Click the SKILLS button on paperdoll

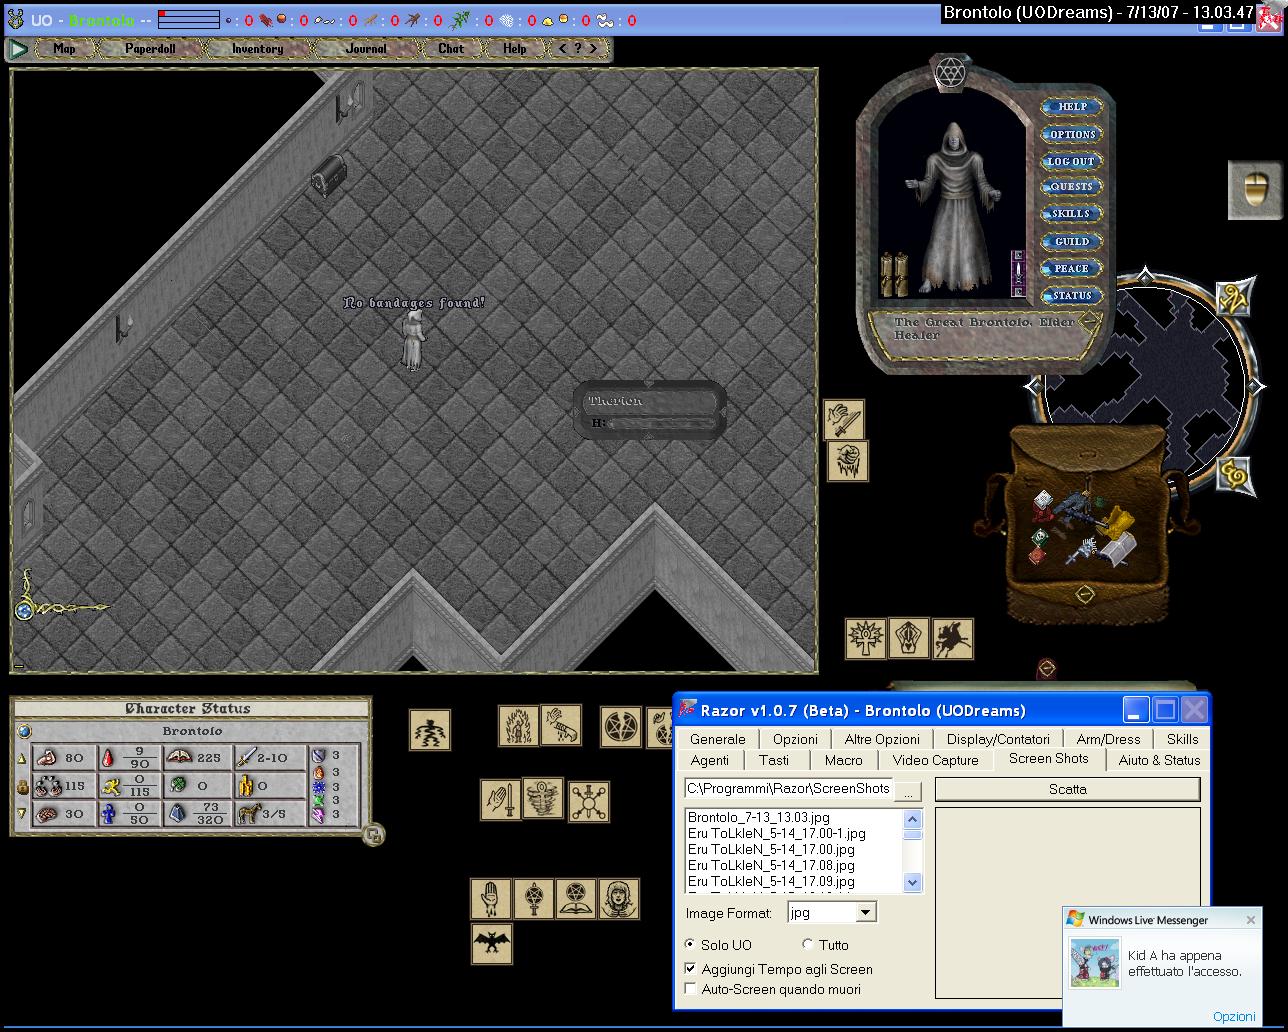[x=1071, y=214]
